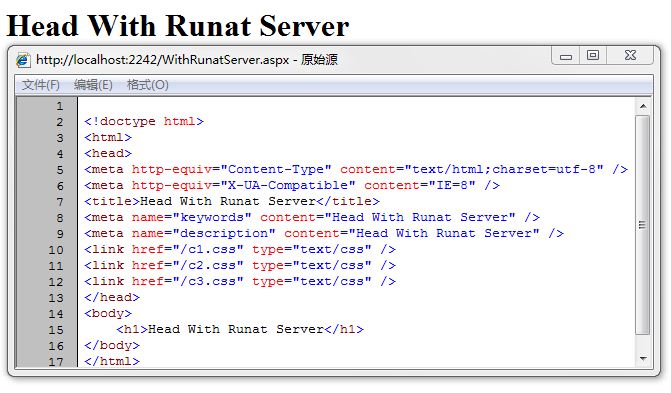Viewport: 671px width, 393px height.
Task: Click line number 10 in gutter
Action: tap(56, 250)
